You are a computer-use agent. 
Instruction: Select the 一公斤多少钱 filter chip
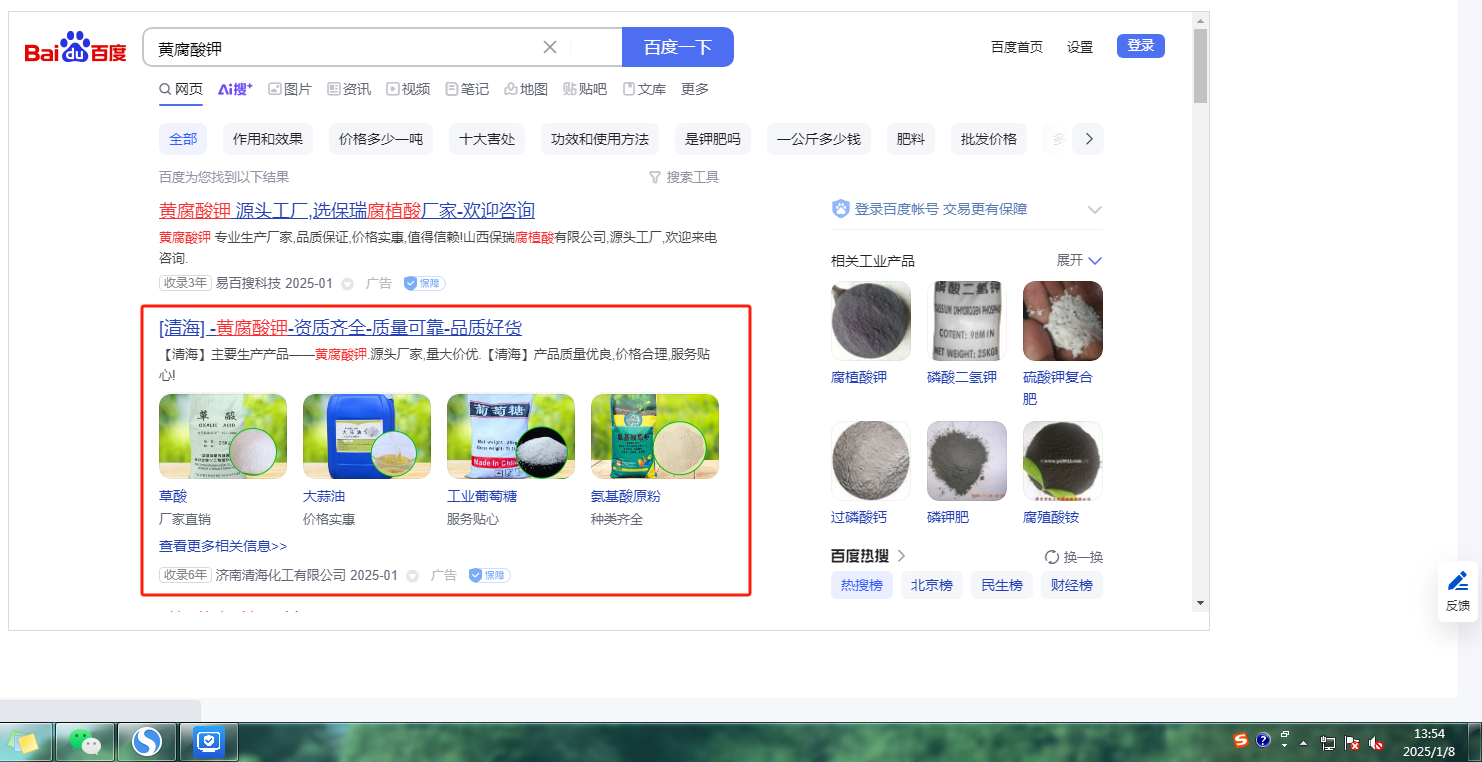819,139
